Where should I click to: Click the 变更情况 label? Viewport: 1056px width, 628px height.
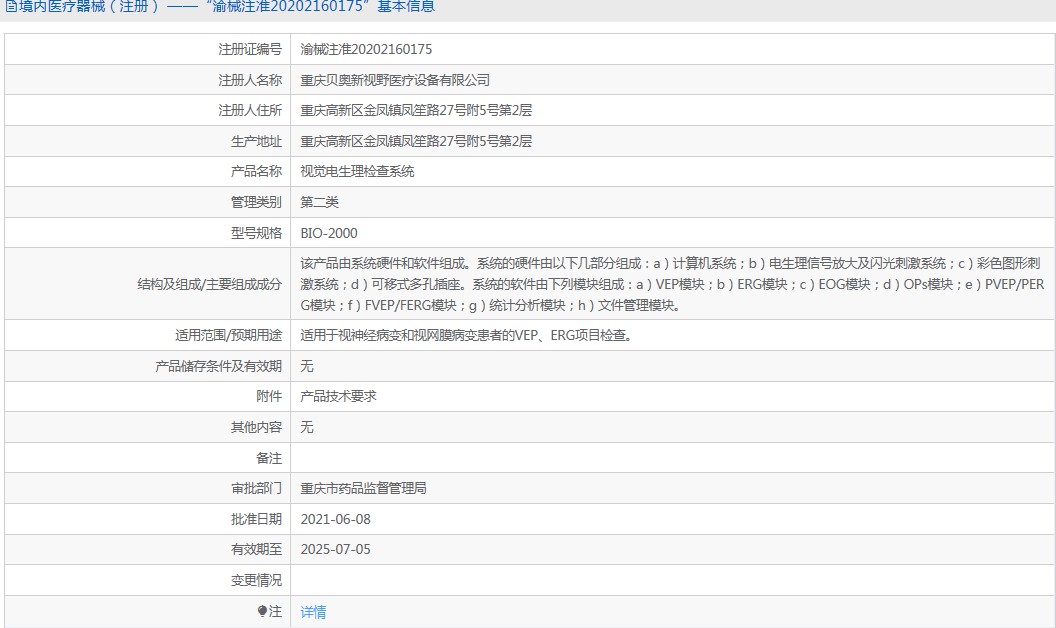pos(257,581)
